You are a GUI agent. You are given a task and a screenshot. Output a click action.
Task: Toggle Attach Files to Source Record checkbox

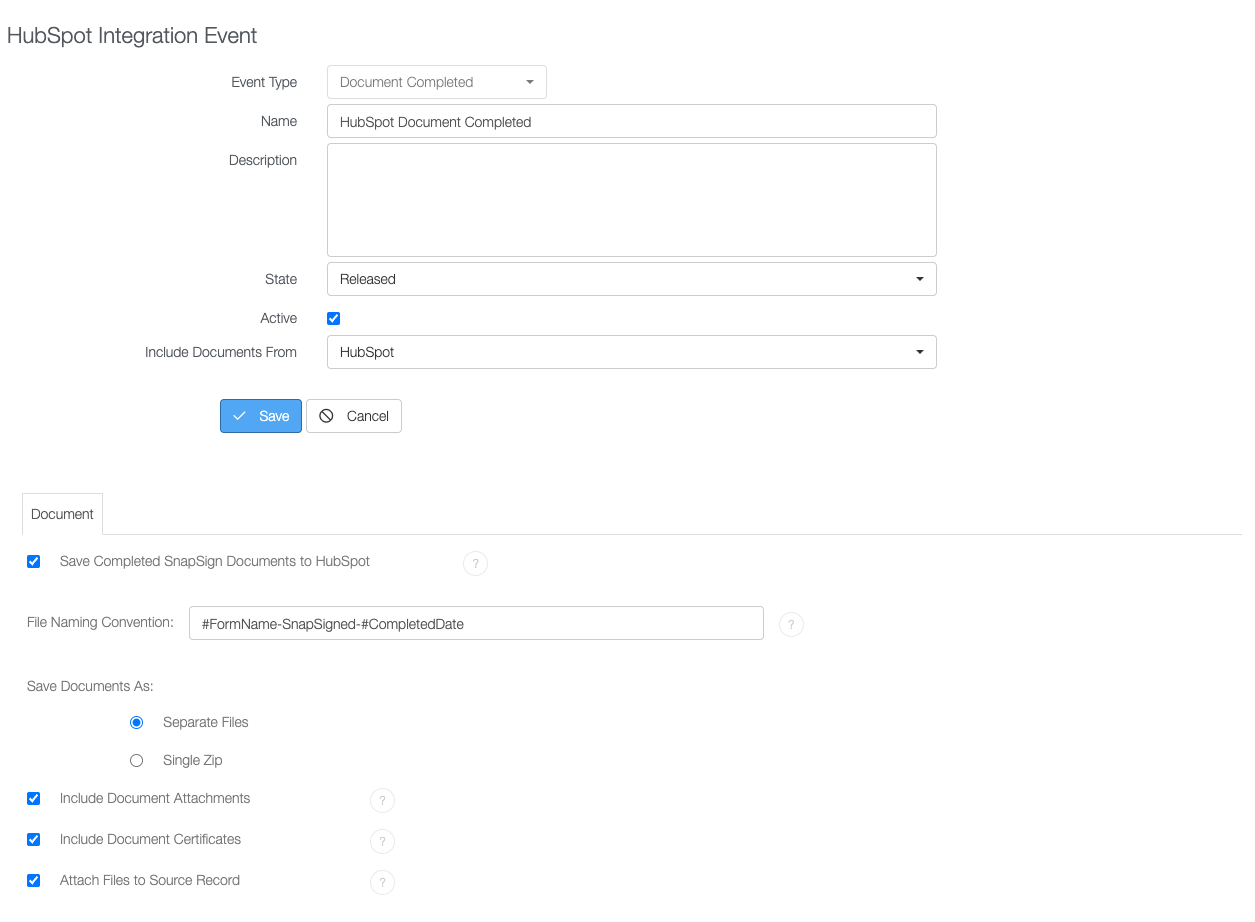click(x=34, y=881)
